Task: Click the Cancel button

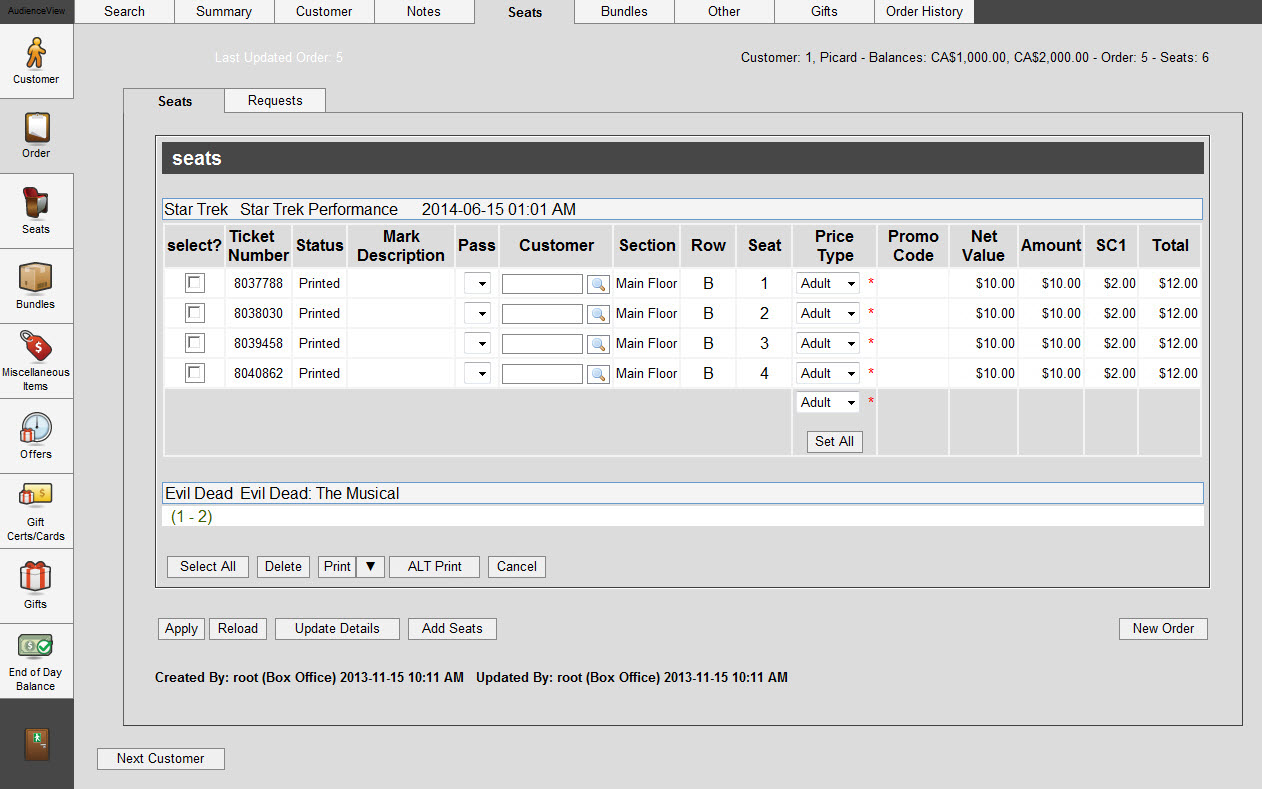Action: pos(517,566)
